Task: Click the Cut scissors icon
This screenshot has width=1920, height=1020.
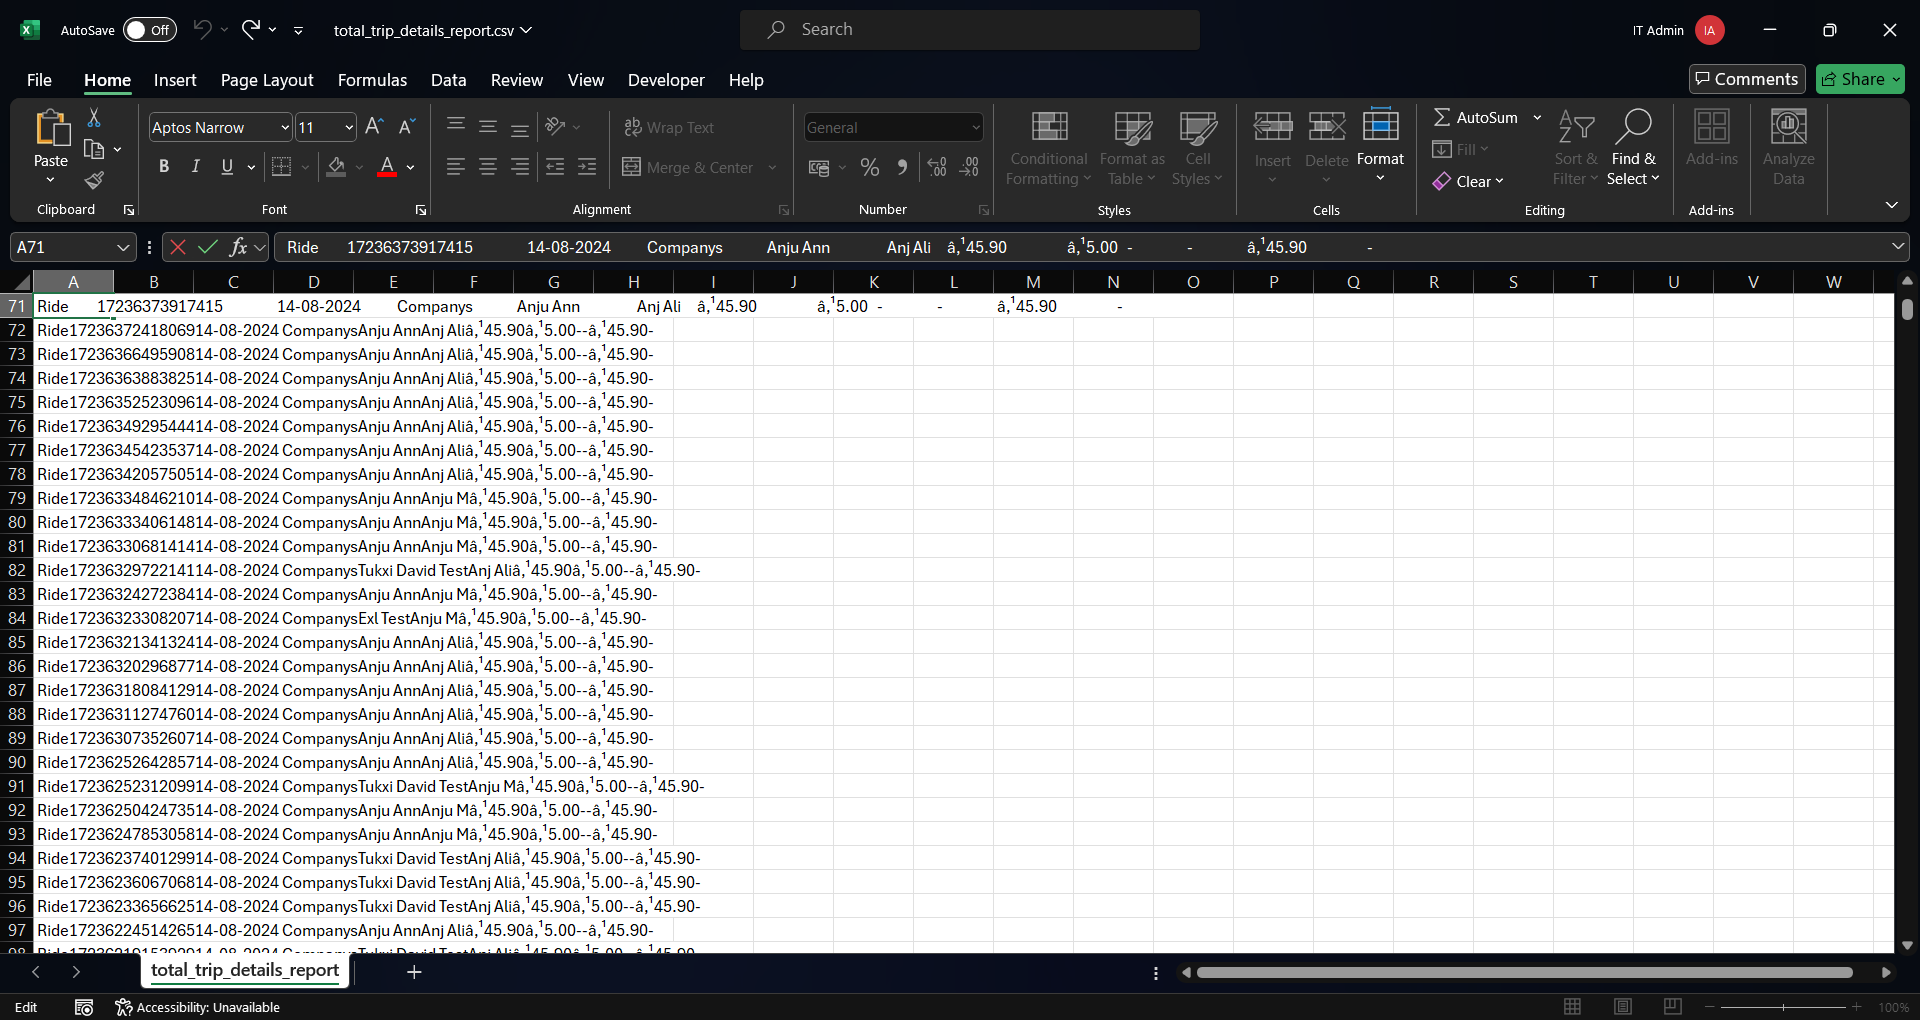Action: coord(94,118)
